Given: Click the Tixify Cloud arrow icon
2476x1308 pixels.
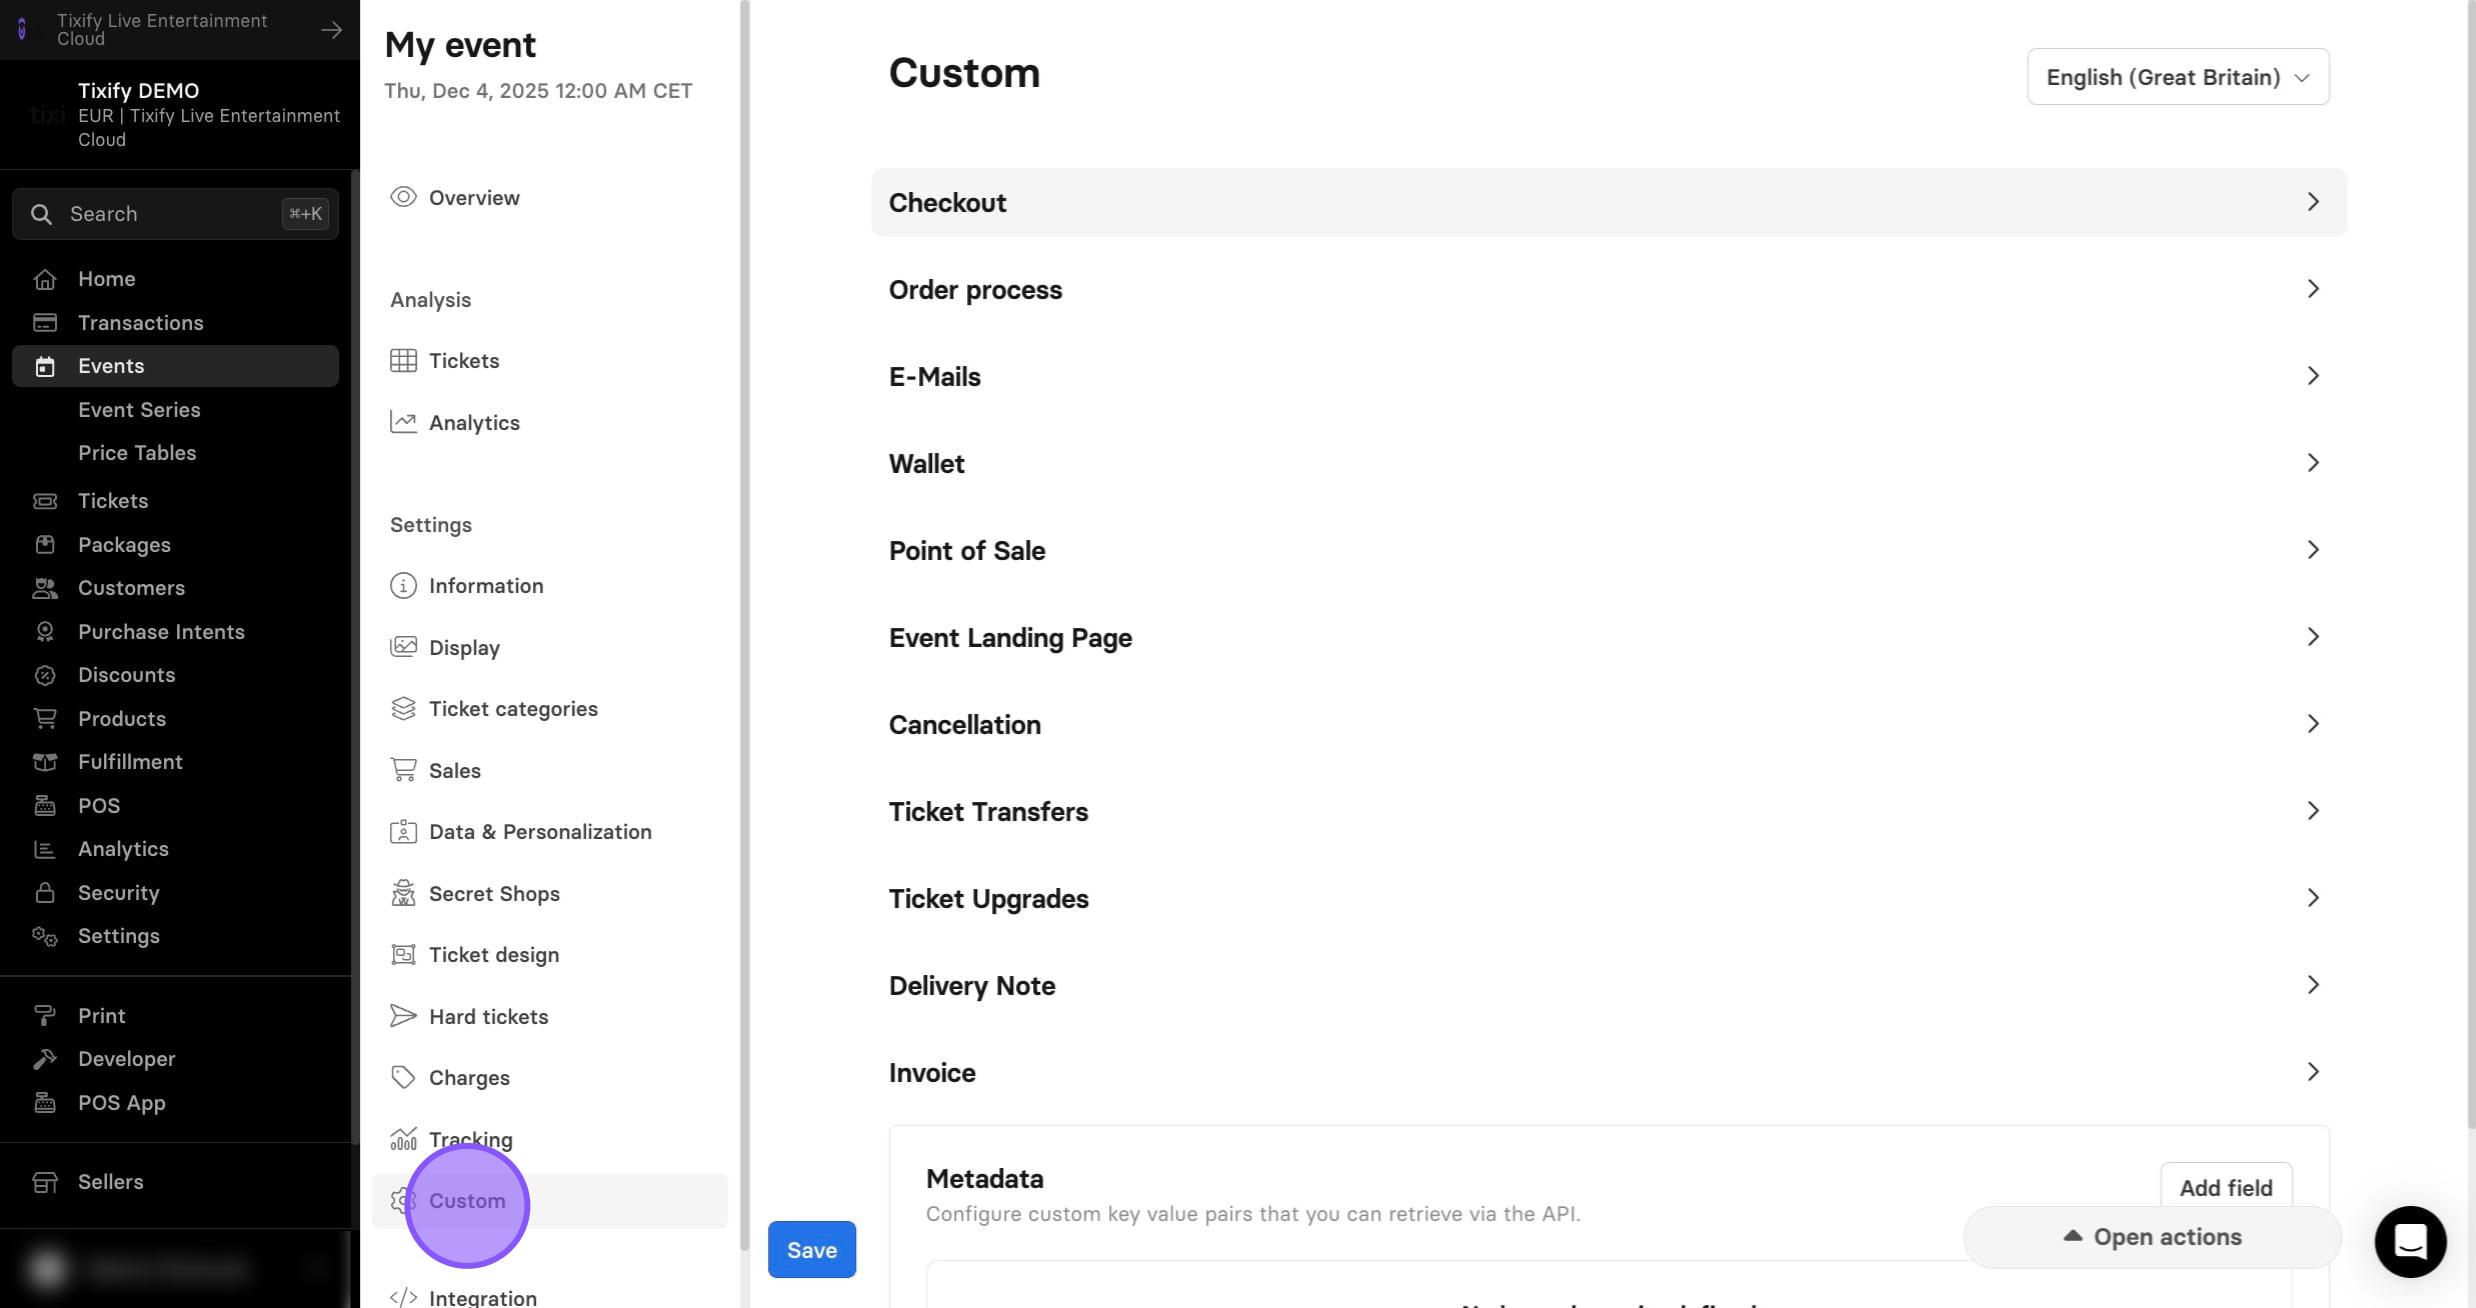Looking at the screenshot, I should 331,30.
